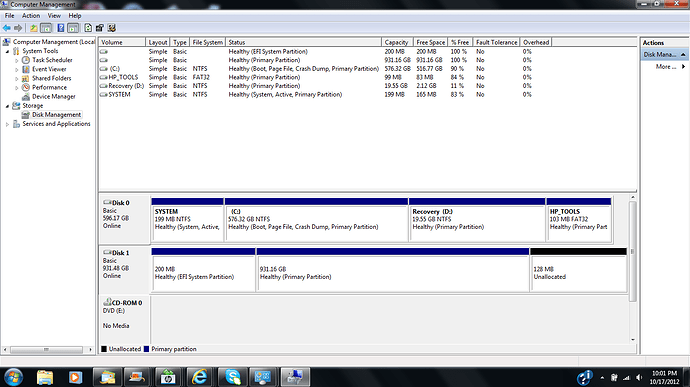This screenshot has height=387, width=690.
Task: Select the 128 MB Unallocated block
Action: 579,269
